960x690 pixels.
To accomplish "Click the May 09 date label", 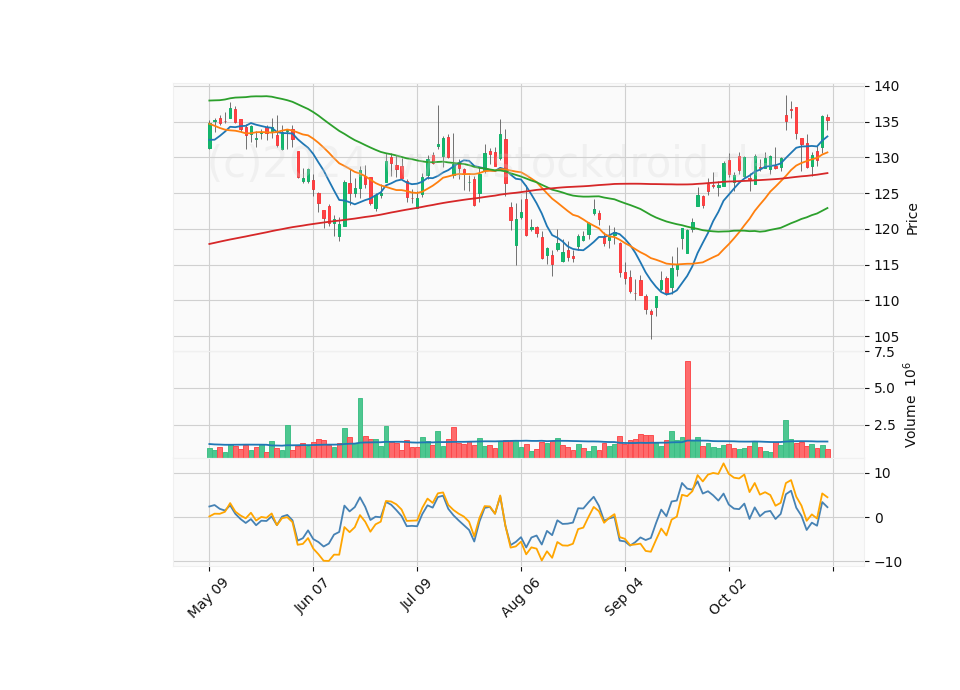I will (x=208, y=598).
